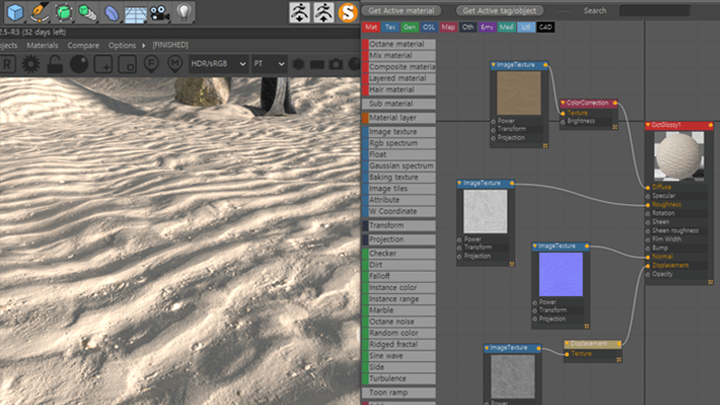The image size is (720, 405).
Task: Click the Brightness port on ColorCorrection
Action: pos(563,122)
